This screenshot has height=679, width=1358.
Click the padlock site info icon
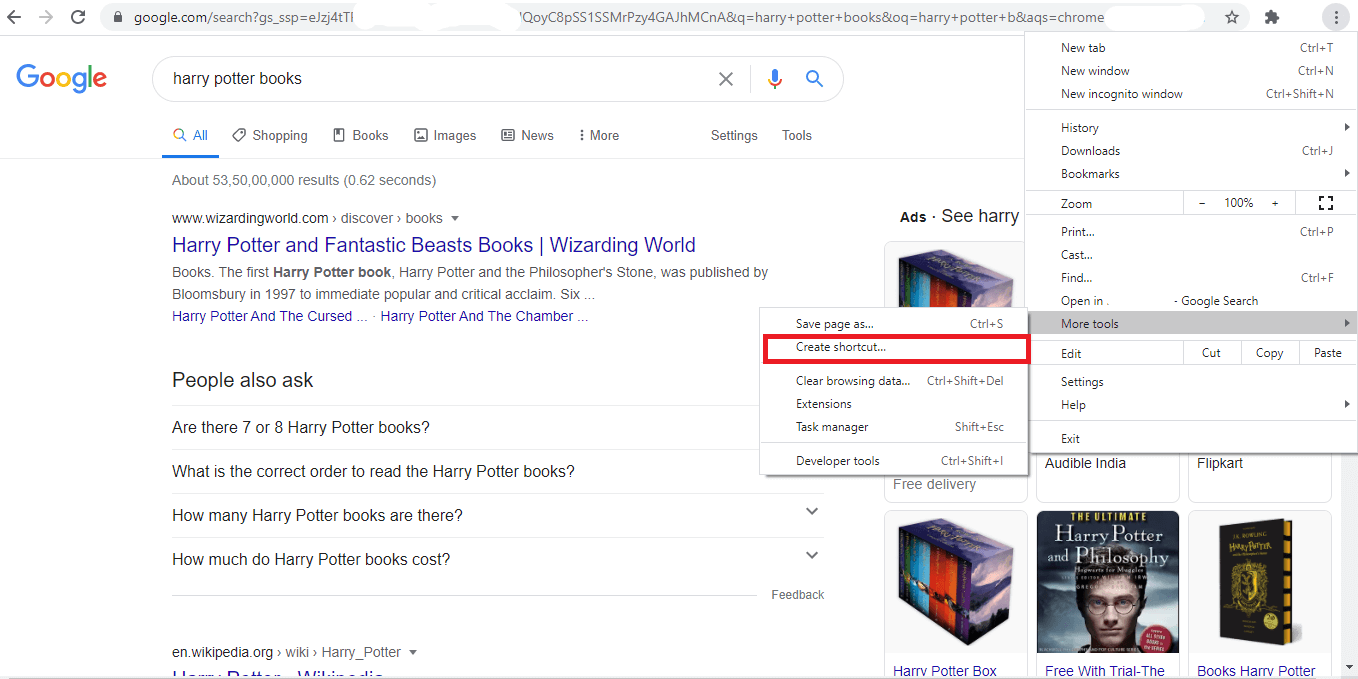[117, 17]
